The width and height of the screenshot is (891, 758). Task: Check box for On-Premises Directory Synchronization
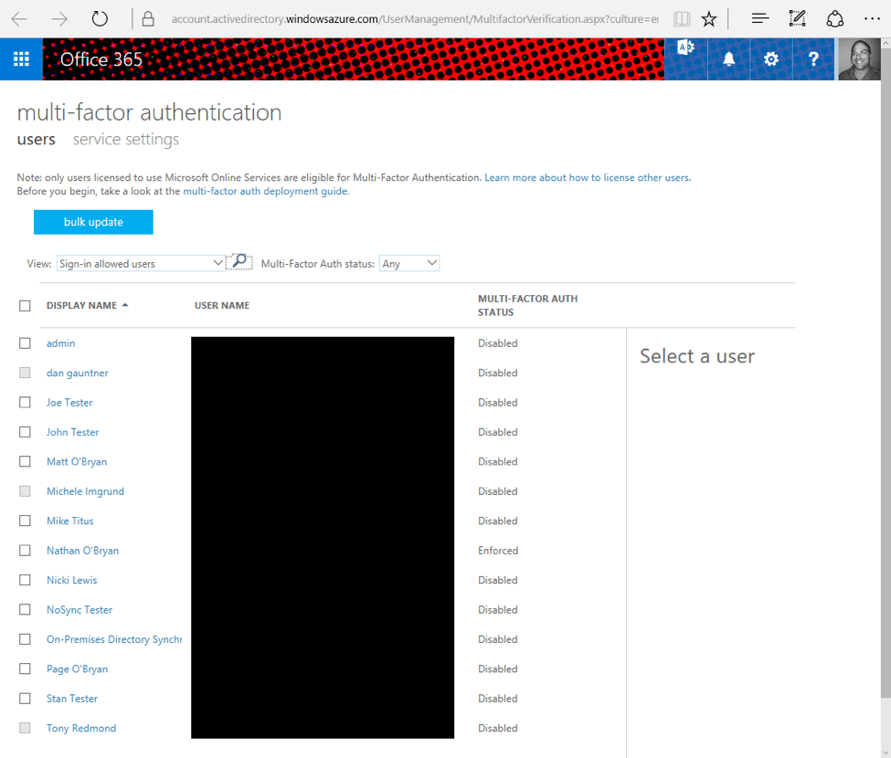pos(24,639)
